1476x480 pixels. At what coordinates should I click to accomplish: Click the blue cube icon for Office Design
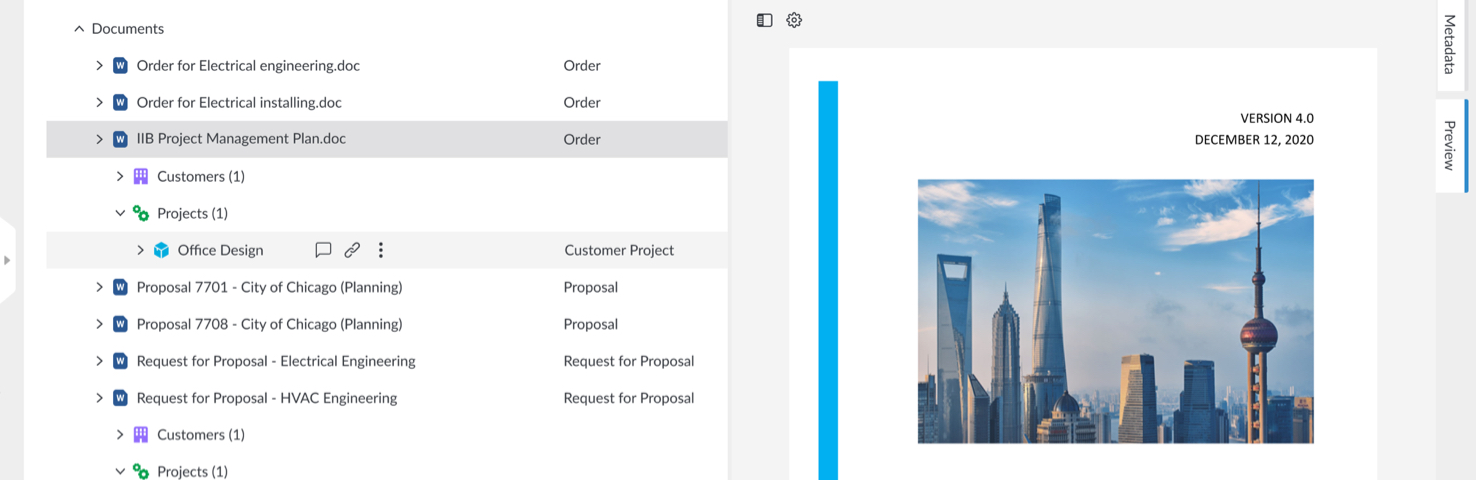(x=161, y=250)
